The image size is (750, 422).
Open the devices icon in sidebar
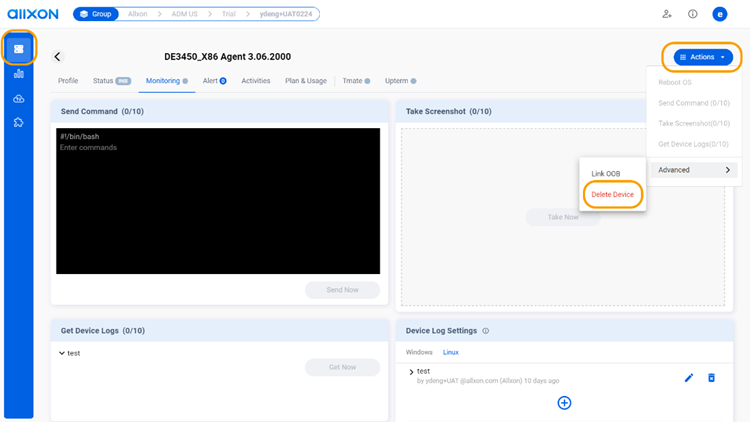click(x=18, y=49)
